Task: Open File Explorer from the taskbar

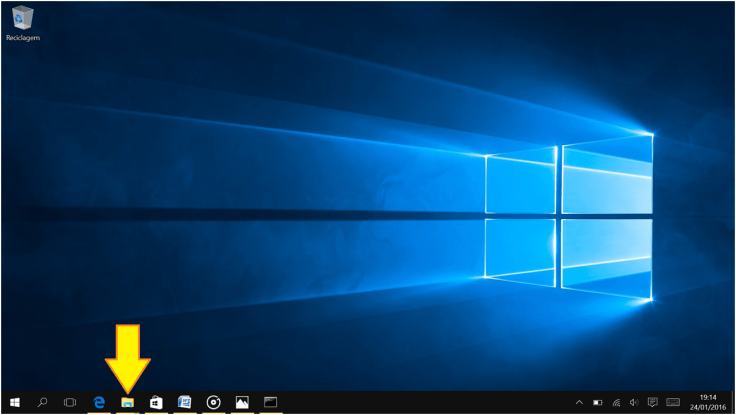Action: [x=128, y=402]
